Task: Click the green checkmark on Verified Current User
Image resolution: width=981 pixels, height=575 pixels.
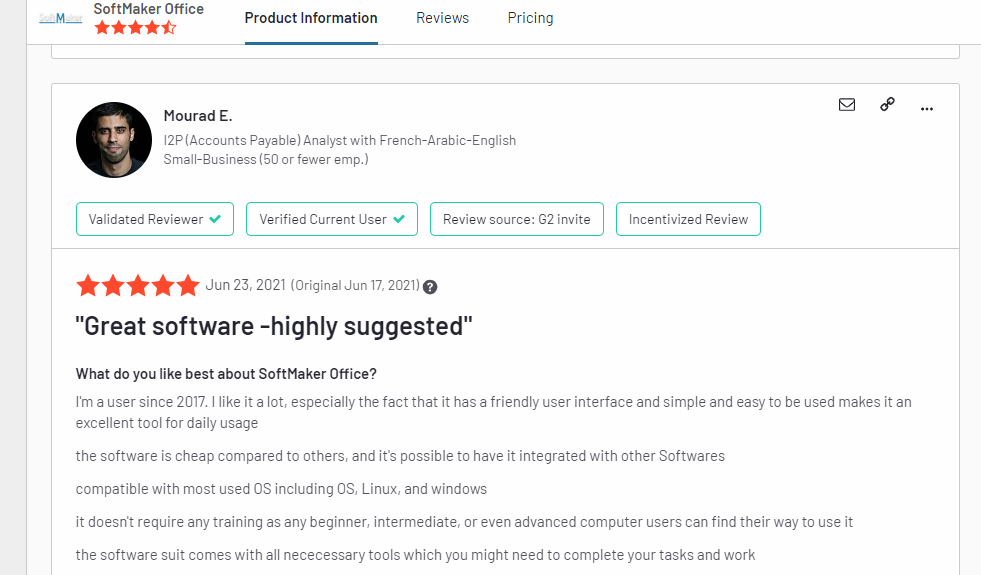Action: pyautogui.click(x=399, y=219)
